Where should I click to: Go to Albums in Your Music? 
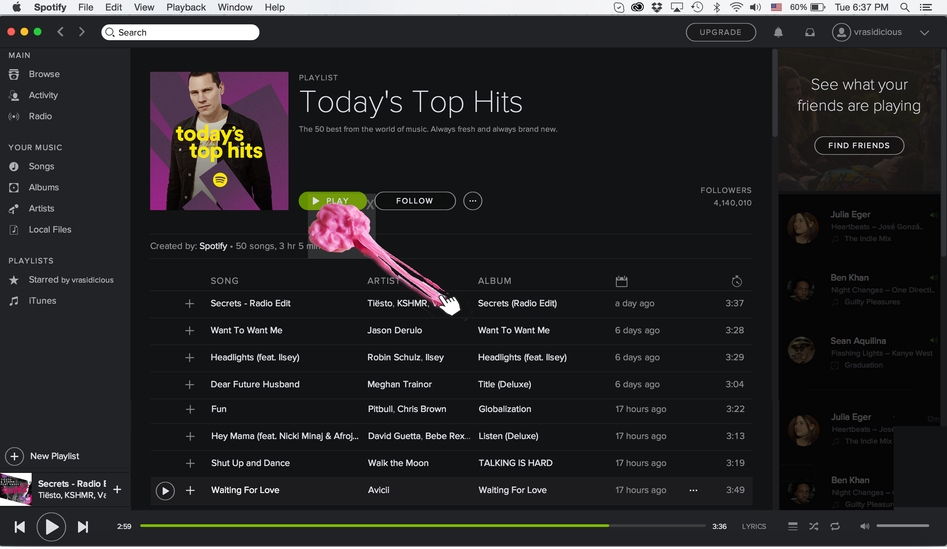[43, 188]
